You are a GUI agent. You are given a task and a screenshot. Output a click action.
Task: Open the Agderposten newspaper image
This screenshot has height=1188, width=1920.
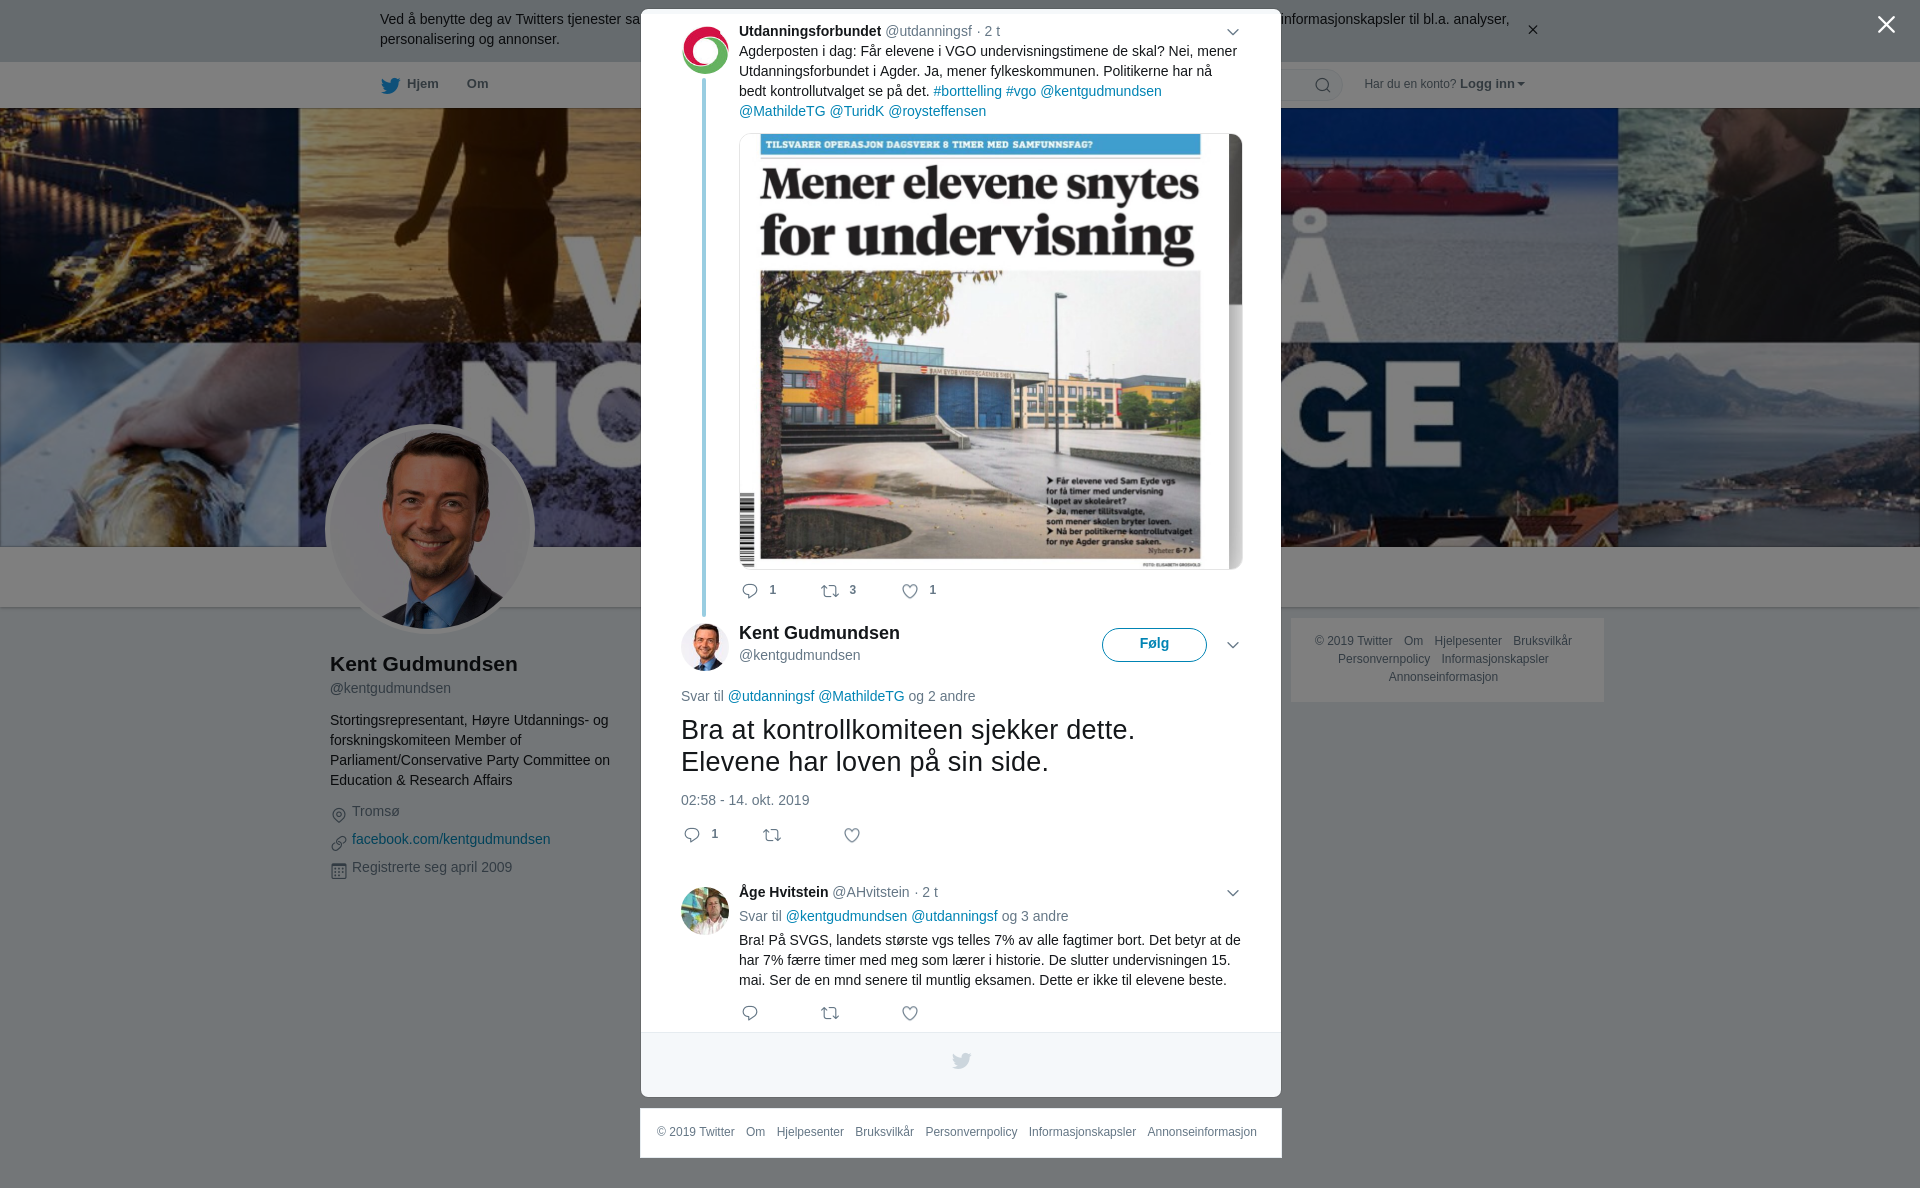click(x=991, y=351)
